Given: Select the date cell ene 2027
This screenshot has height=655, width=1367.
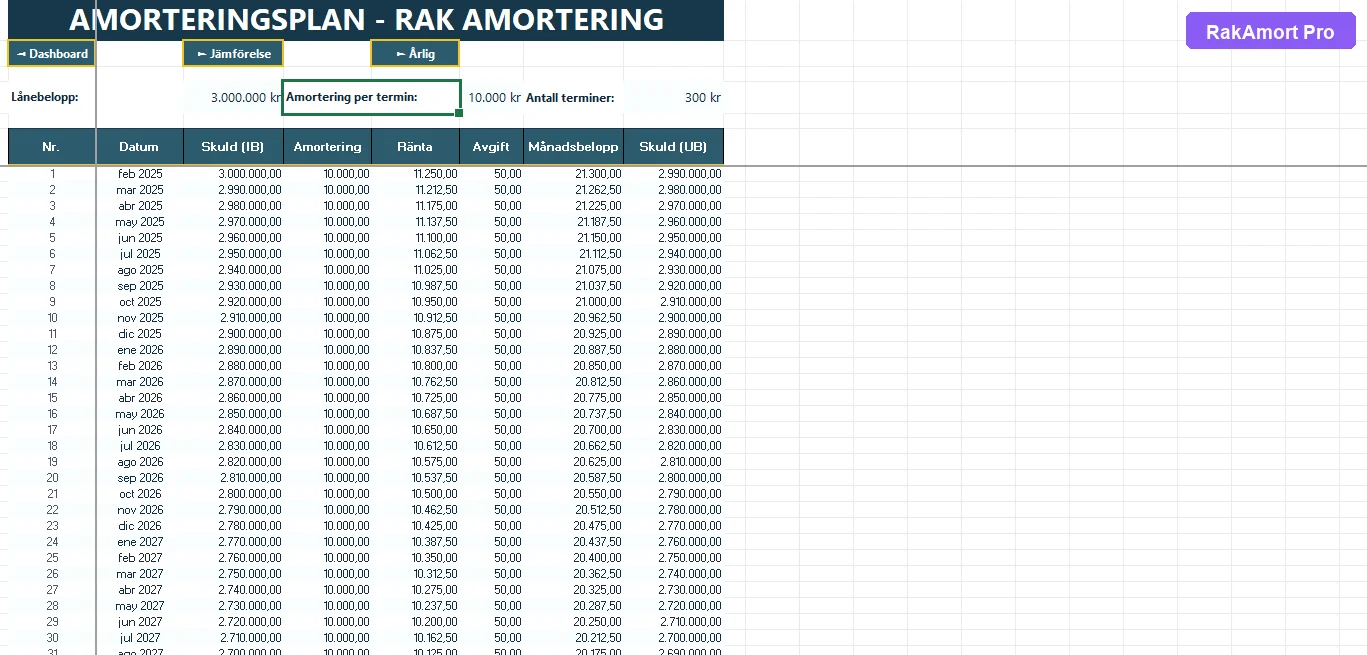Looking at the screenshot, I should [140, 542].
